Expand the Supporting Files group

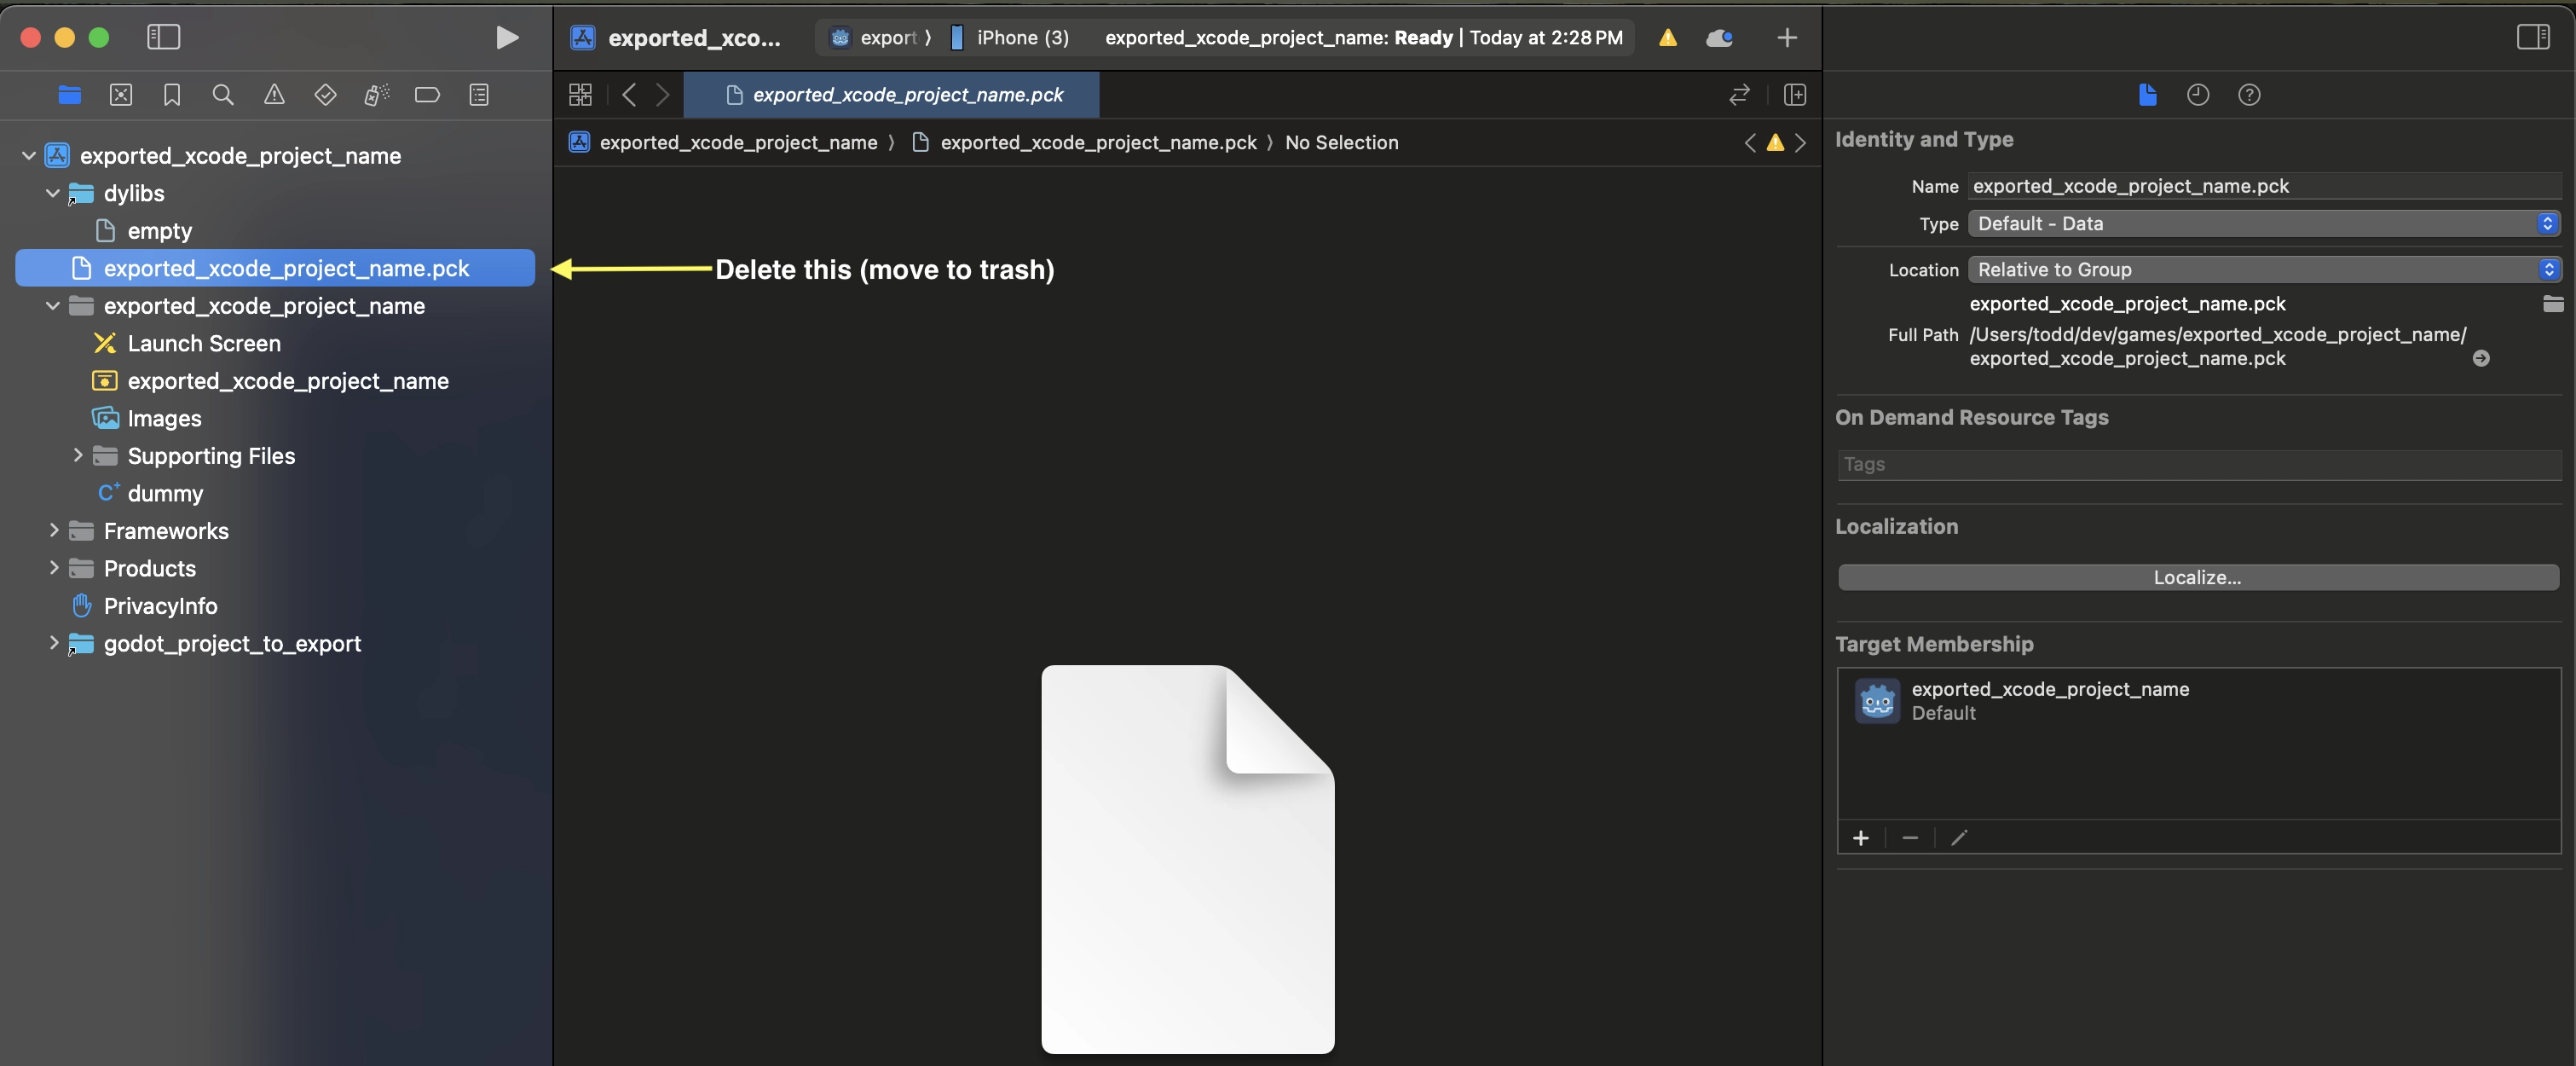78,456
